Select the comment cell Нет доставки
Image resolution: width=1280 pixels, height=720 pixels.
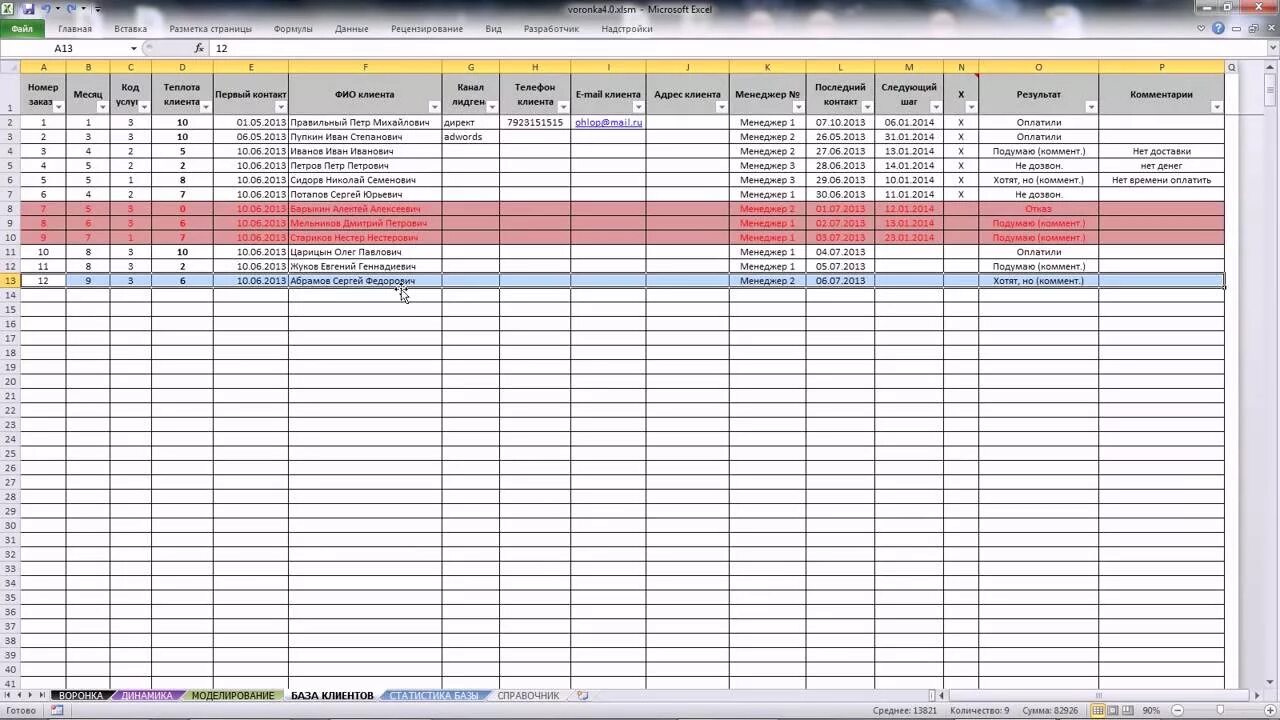click(x=1161, y=151)
